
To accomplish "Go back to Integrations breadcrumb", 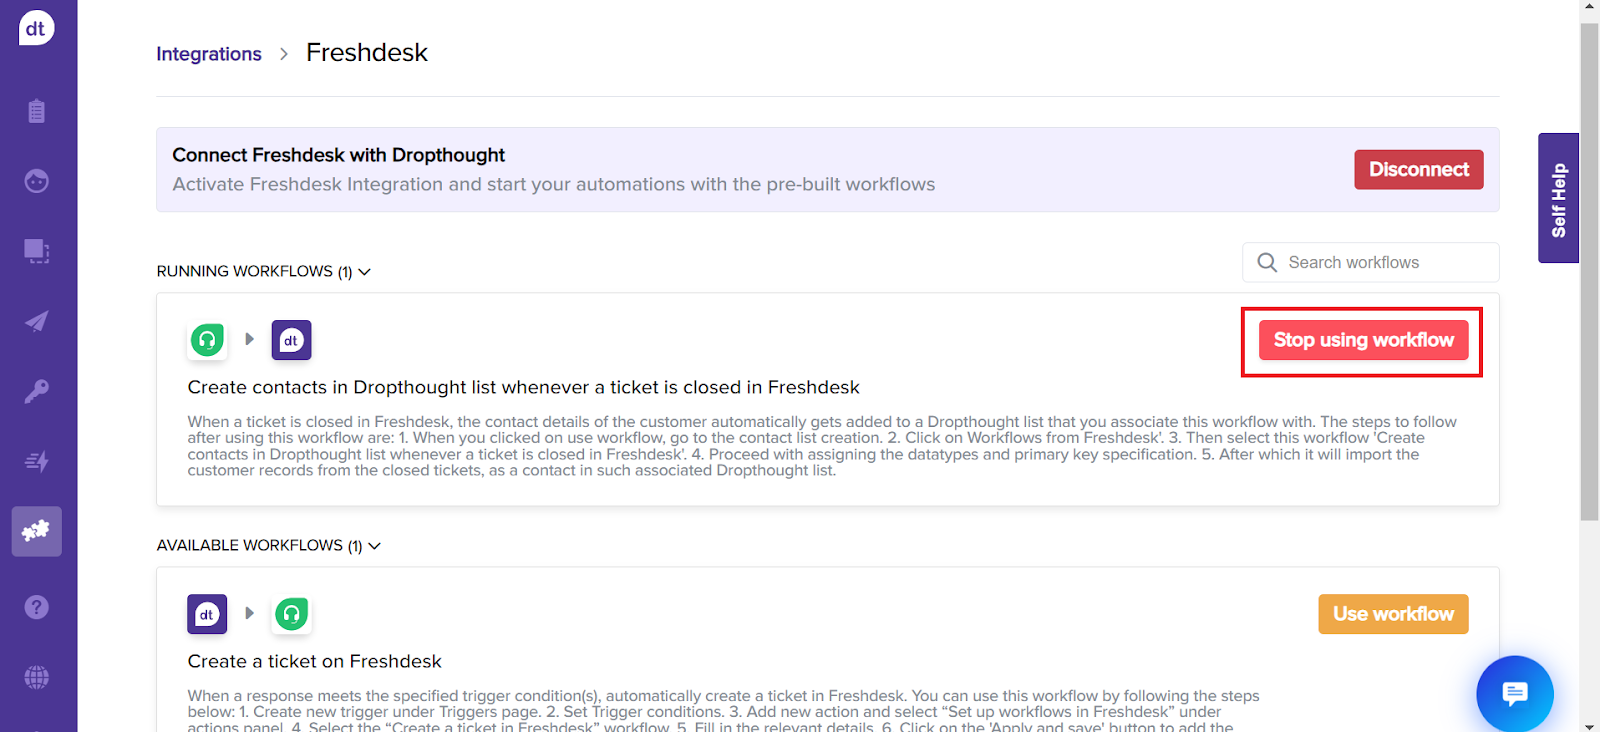I will (209, 54).
